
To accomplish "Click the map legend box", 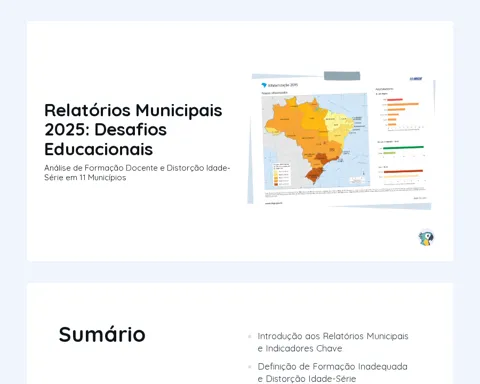I will click(281, 174).
